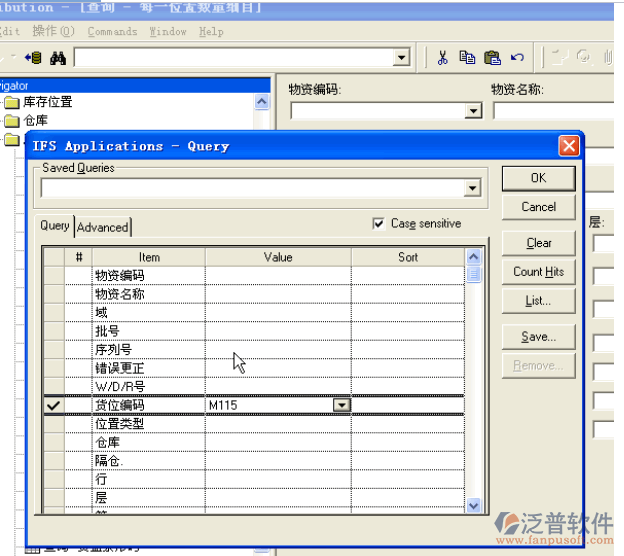Image resolution: width=624 pixels, height=556 pixels.
Task: Click the 位置类型 row in Item column
Action: click(x=148, y=423)
